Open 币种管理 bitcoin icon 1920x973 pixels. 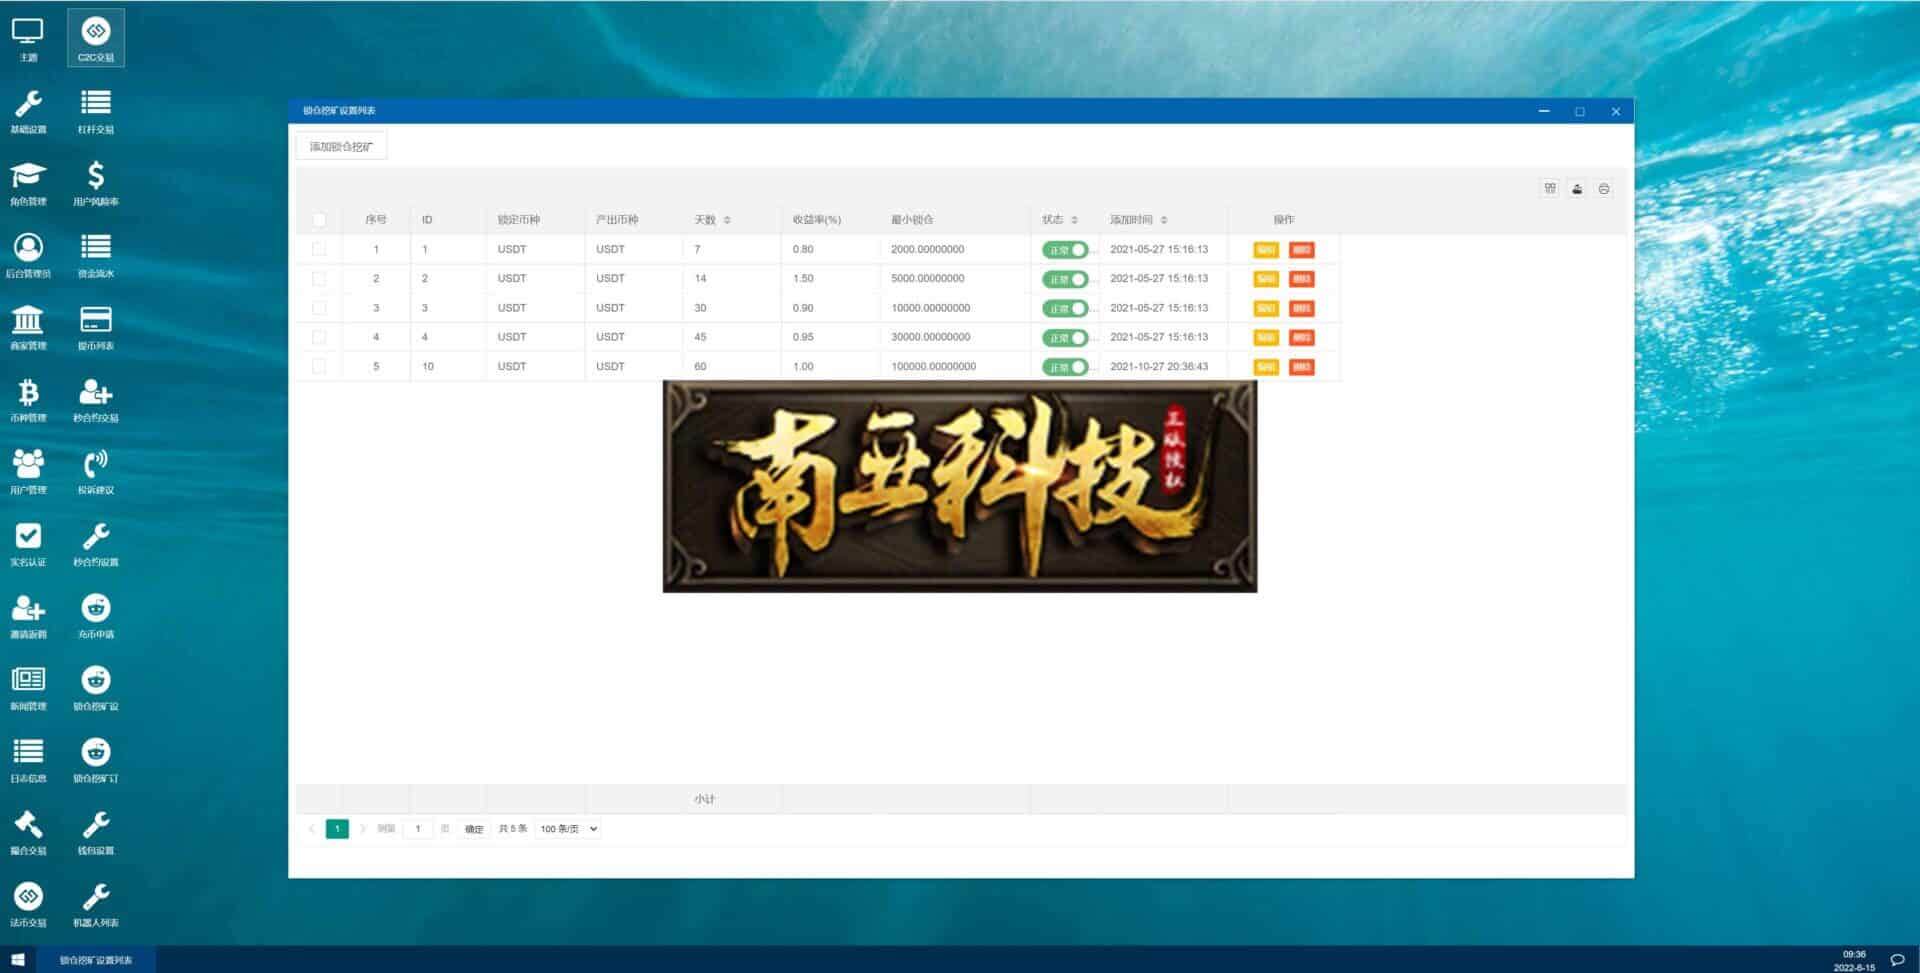(28, 399)
